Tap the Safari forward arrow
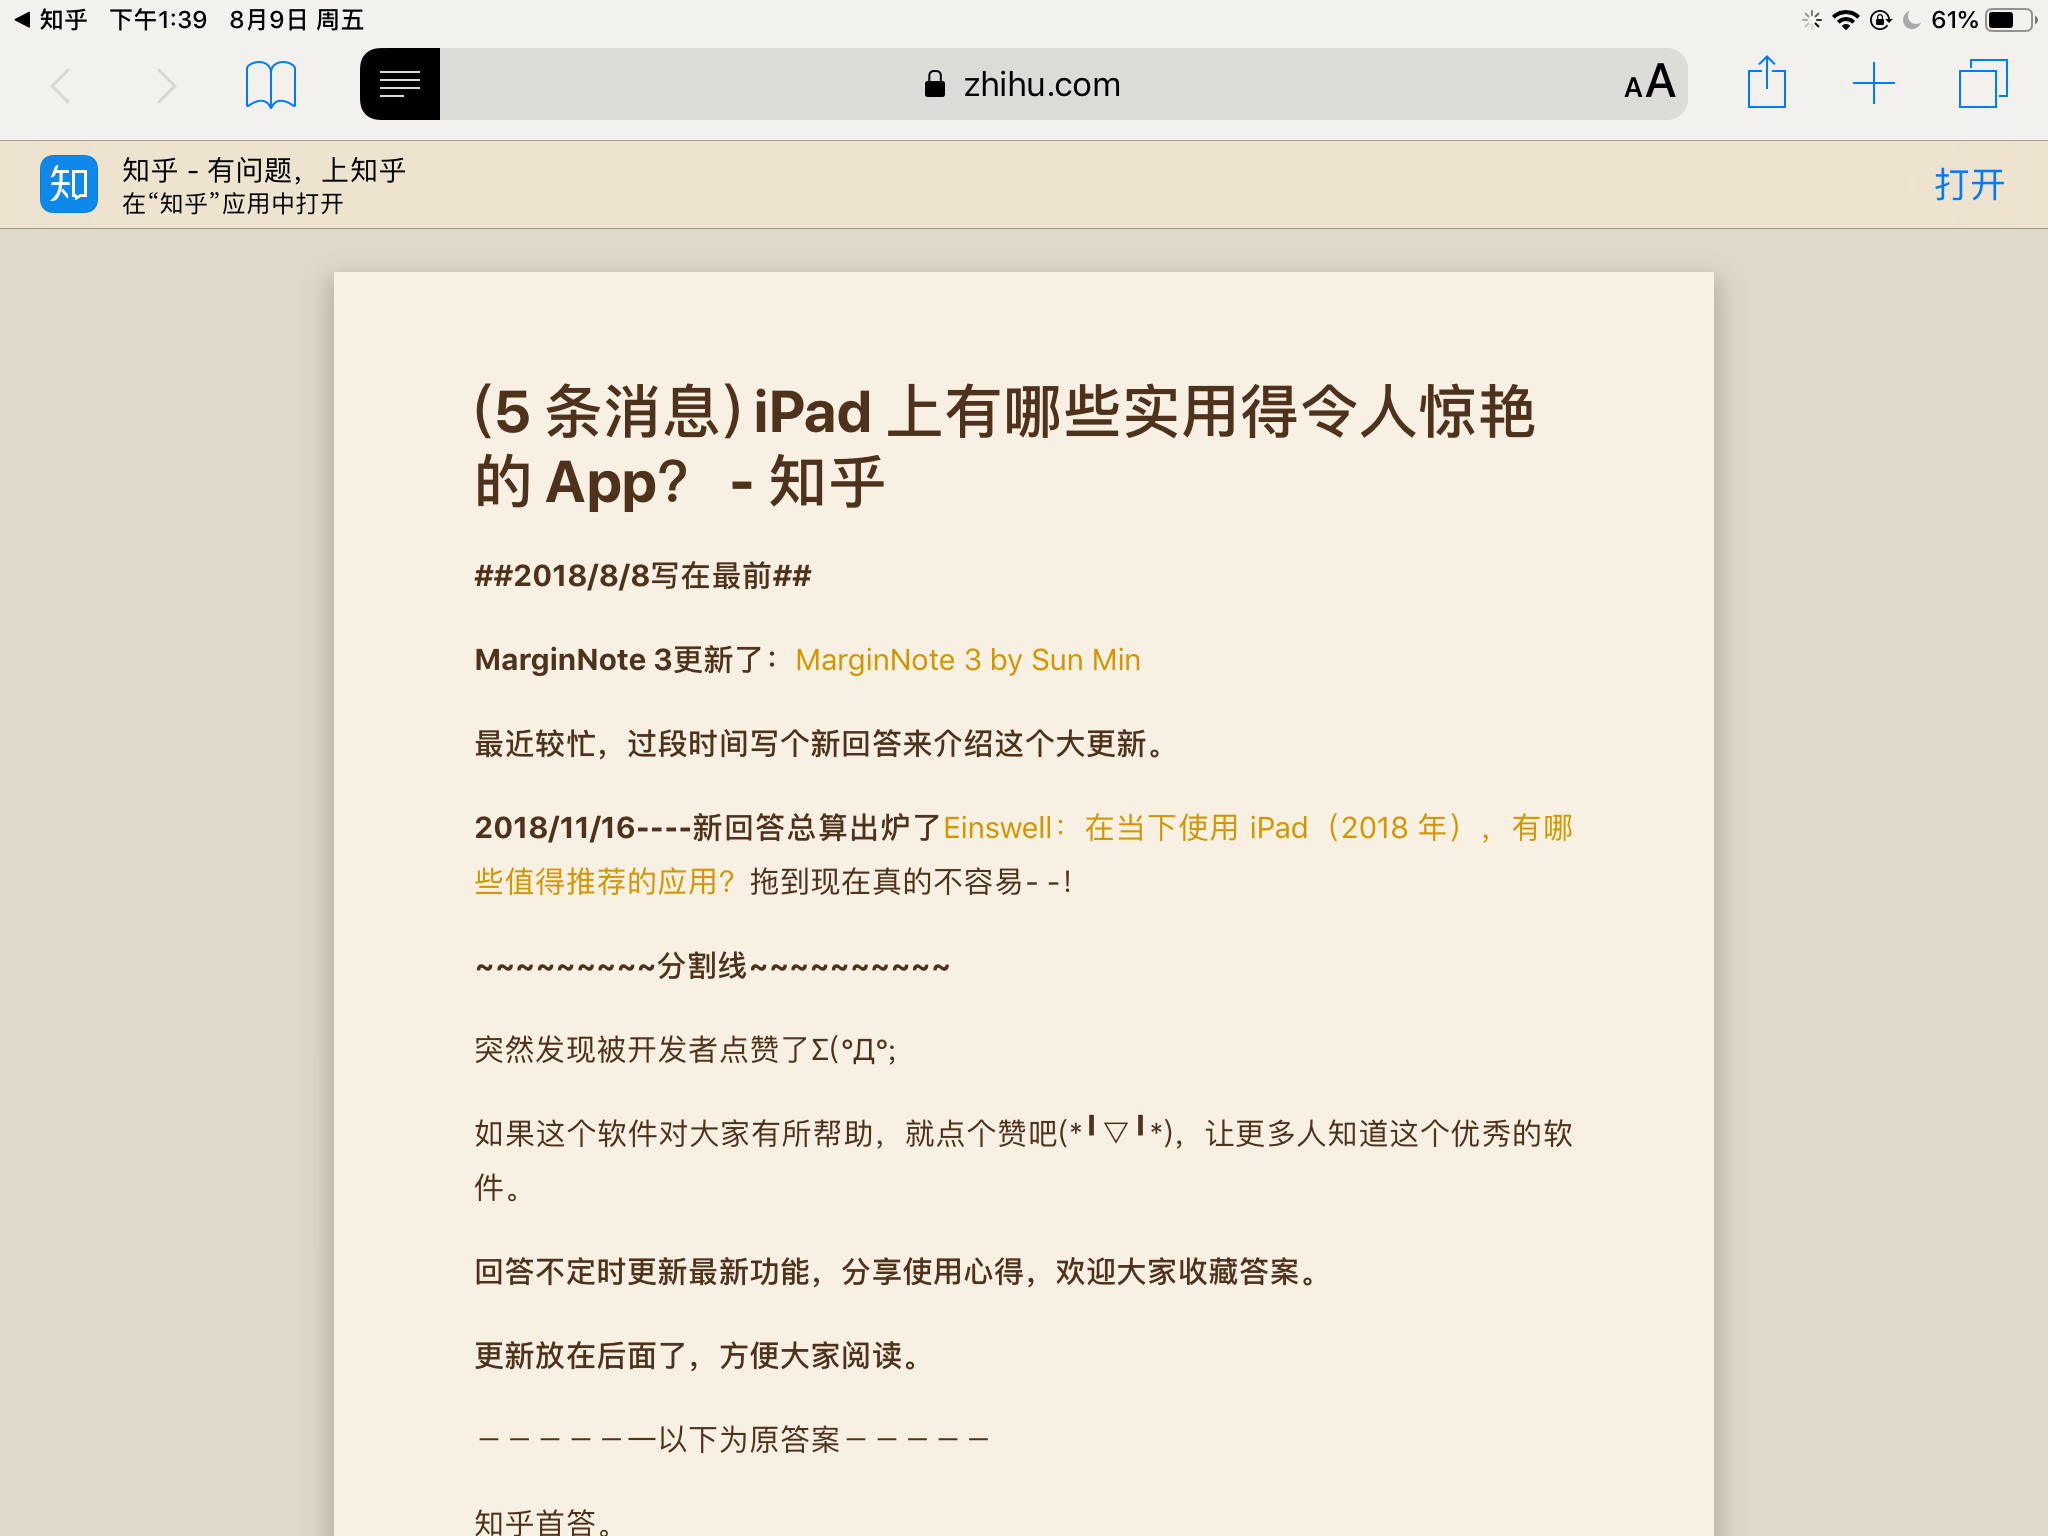The width and height of the screenshot is (2048, 1536). point(166,85)
